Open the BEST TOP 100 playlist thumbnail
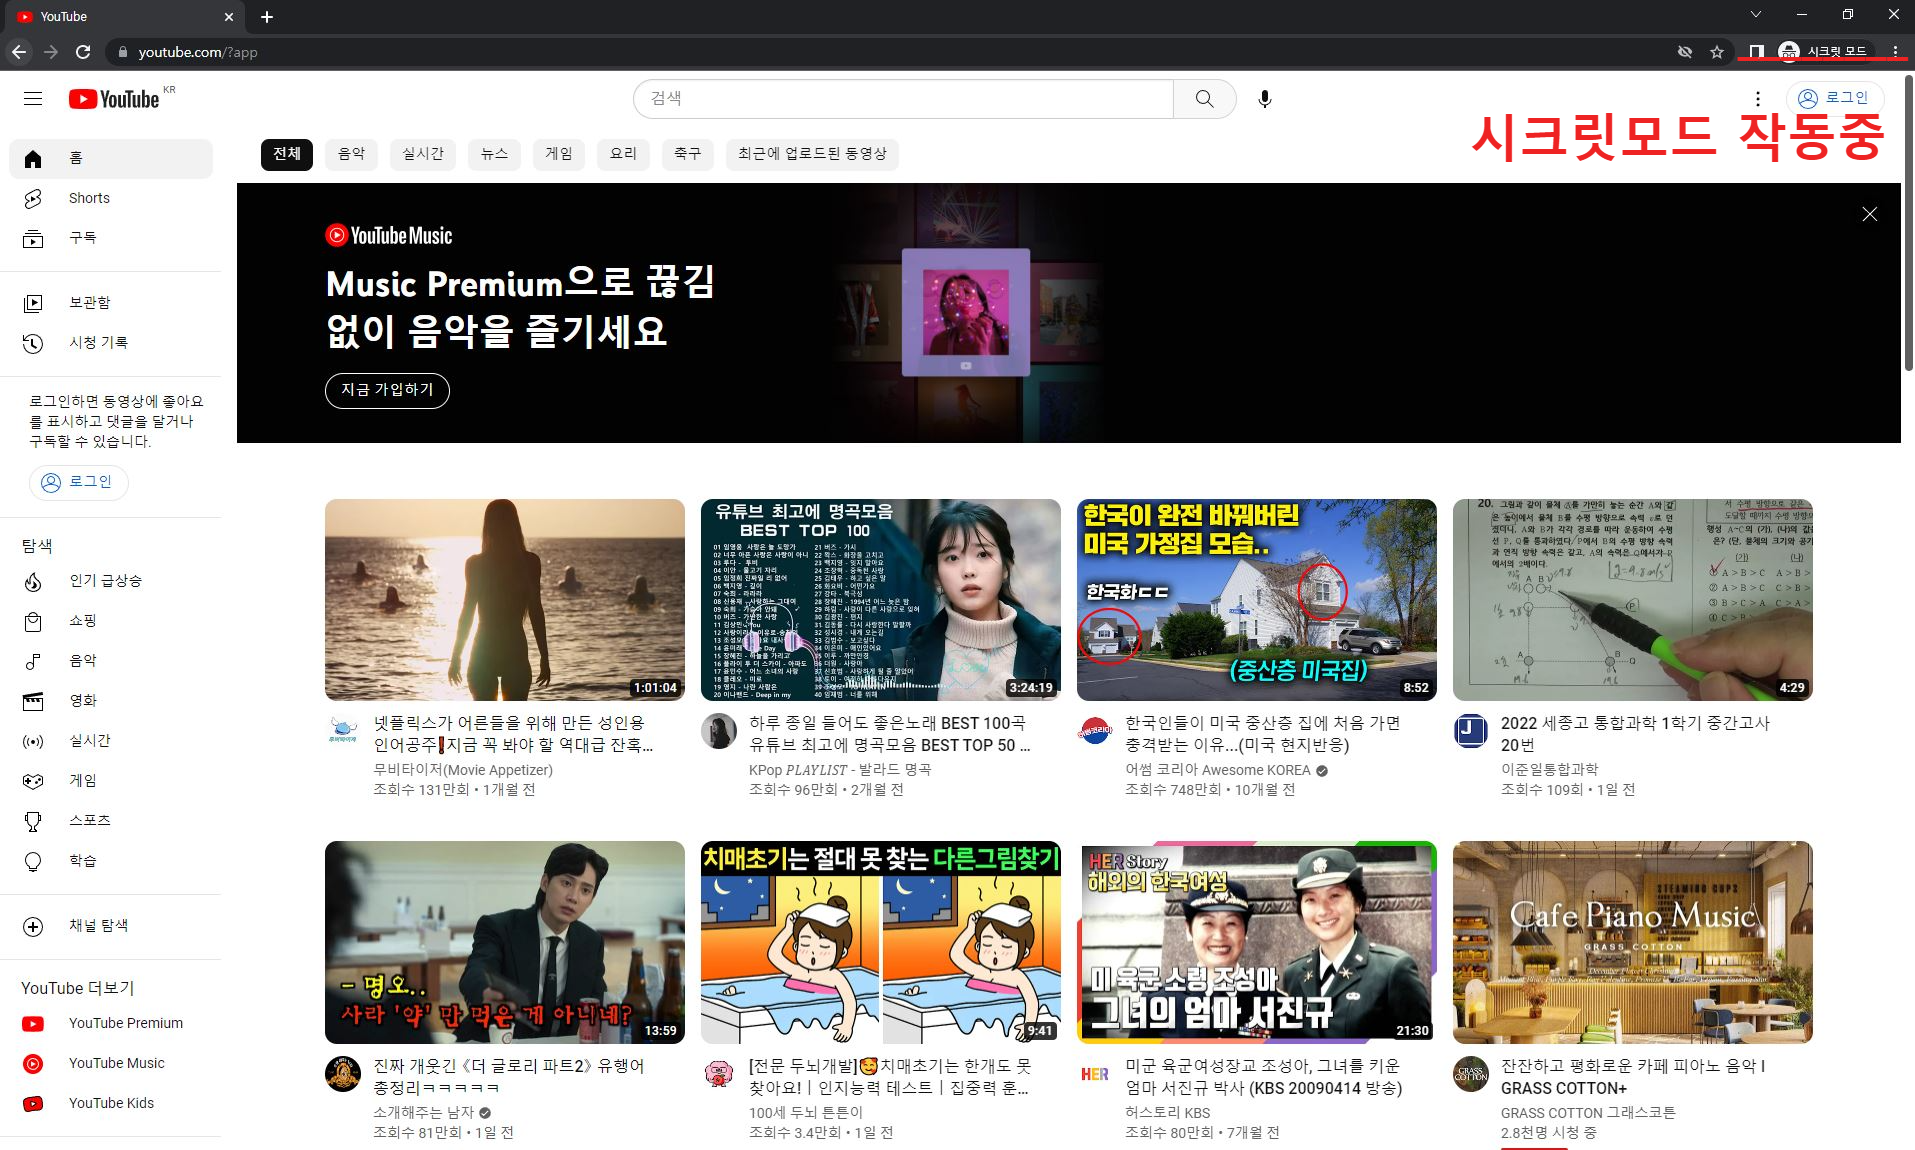 [x=880, y=599]
